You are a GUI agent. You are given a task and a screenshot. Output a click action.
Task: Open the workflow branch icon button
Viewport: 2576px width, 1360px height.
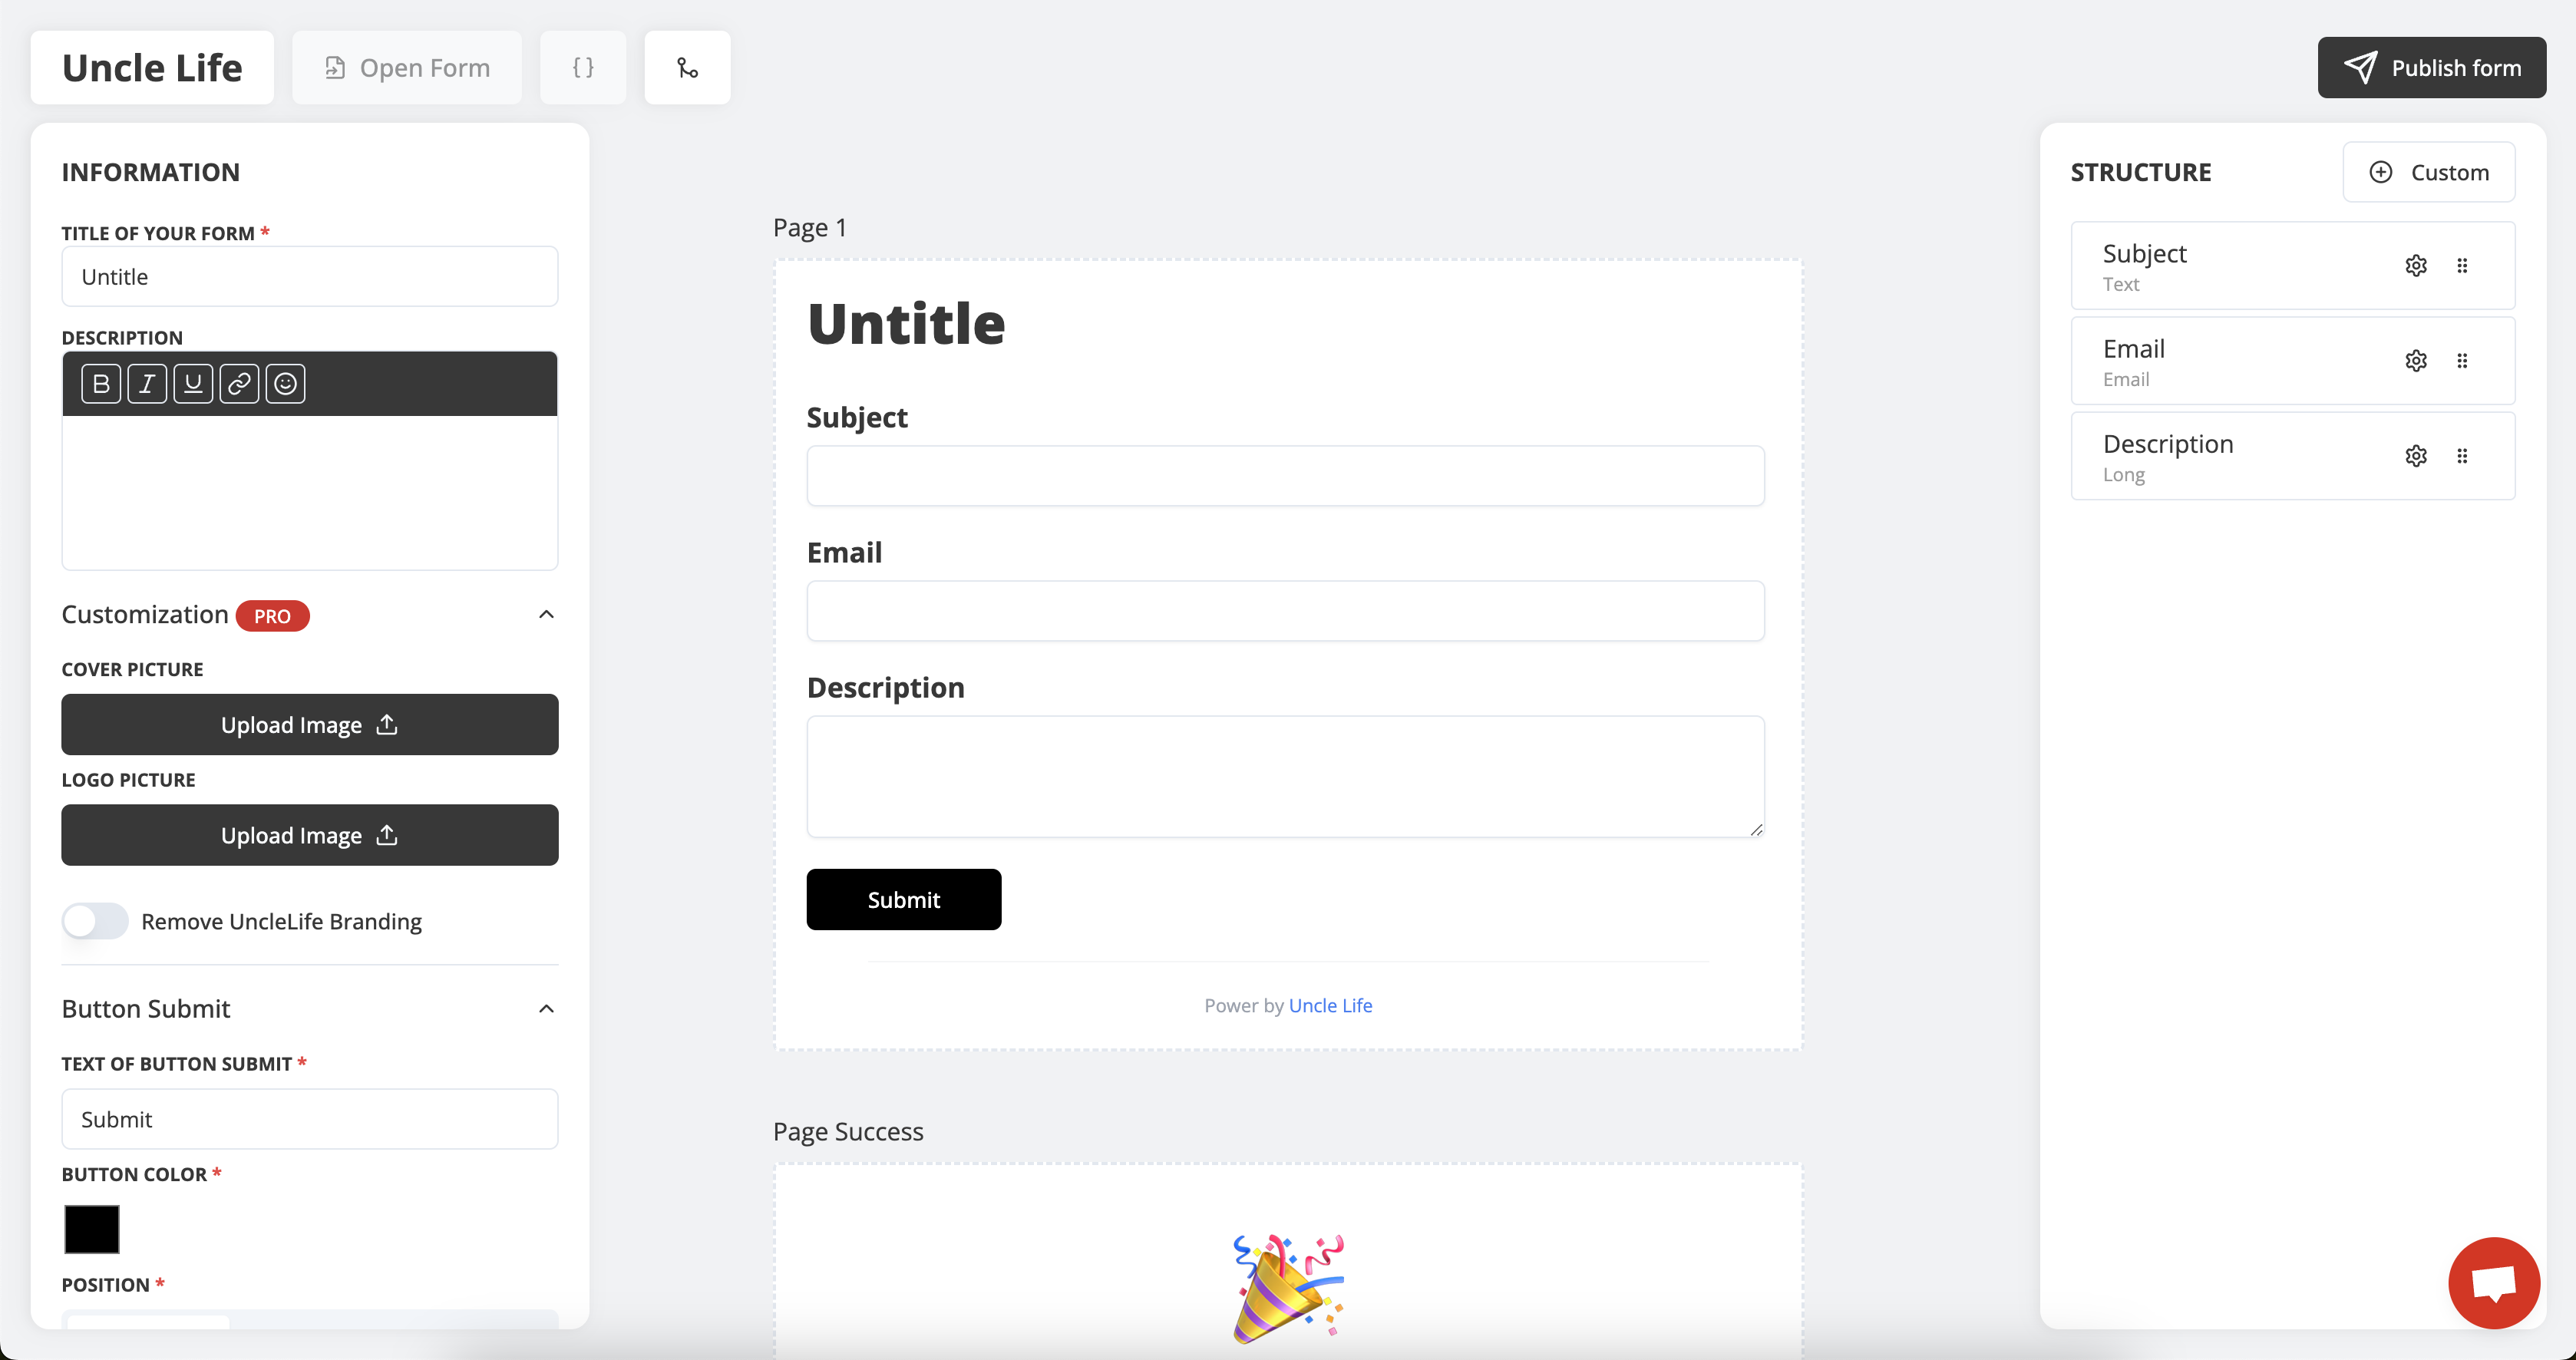687,68
